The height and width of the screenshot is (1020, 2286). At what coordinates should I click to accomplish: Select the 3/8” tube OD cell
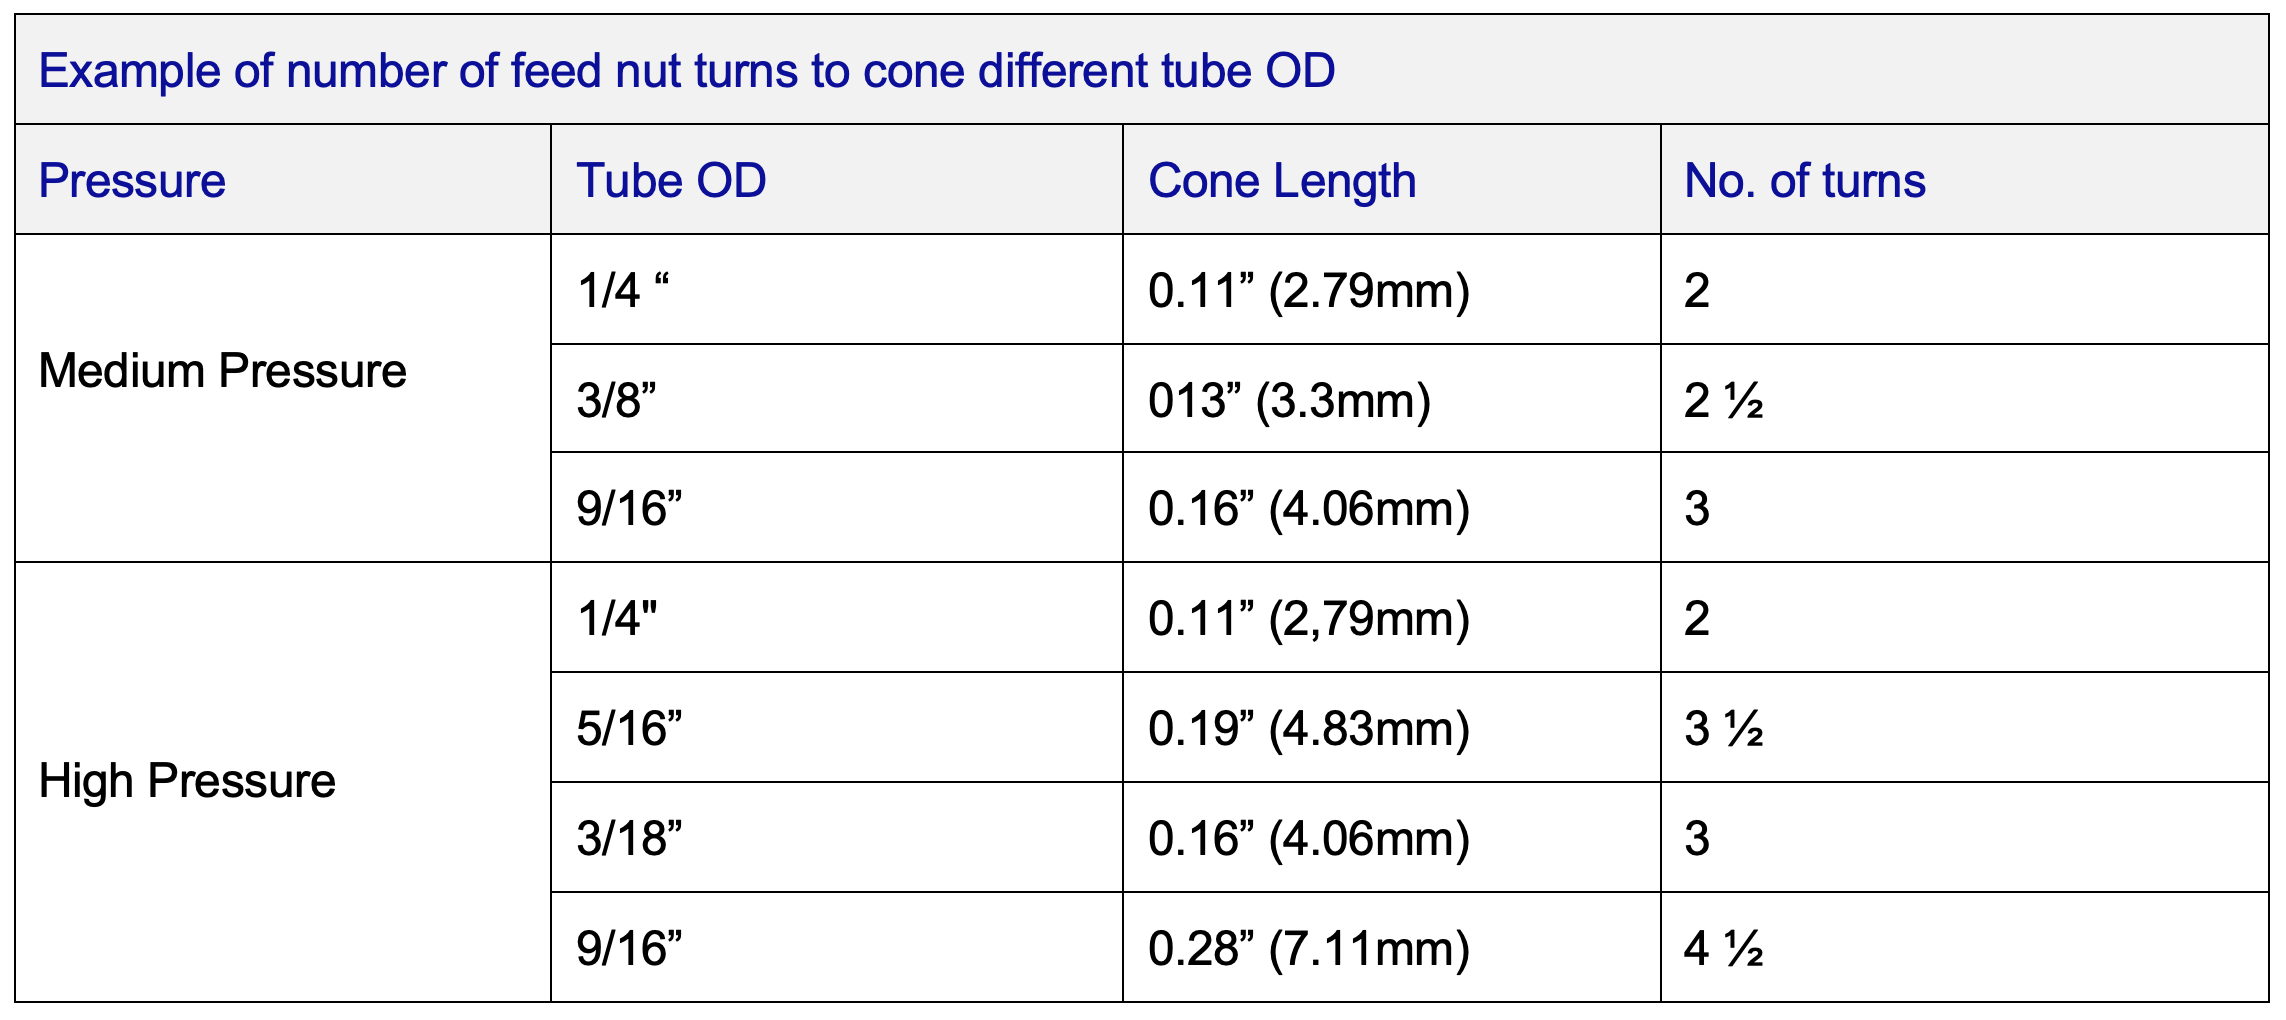coord(616,400)
